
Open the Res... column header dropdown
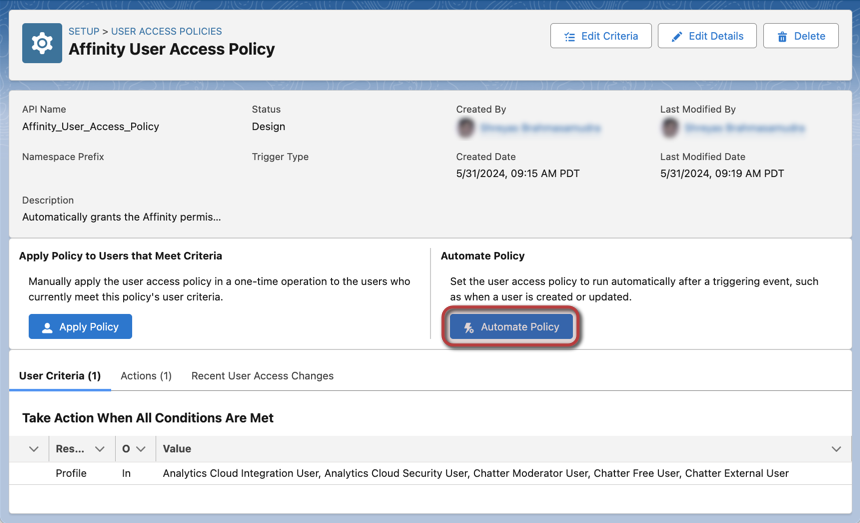[99, 449]
